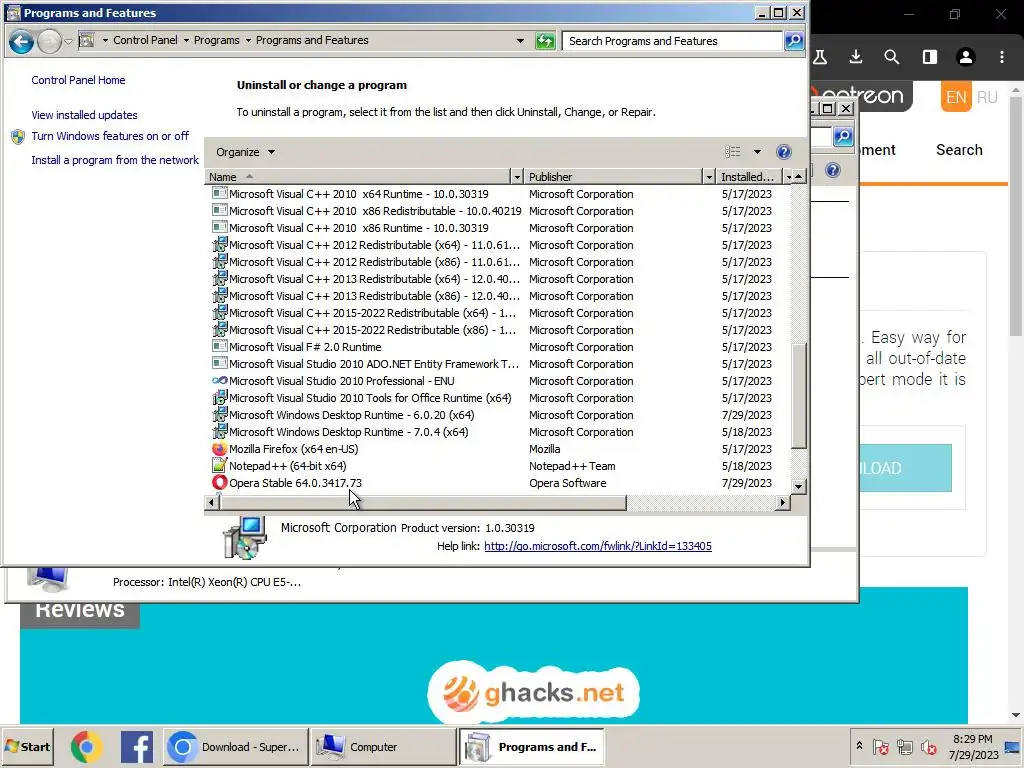Click the Start button

point(27,747)
